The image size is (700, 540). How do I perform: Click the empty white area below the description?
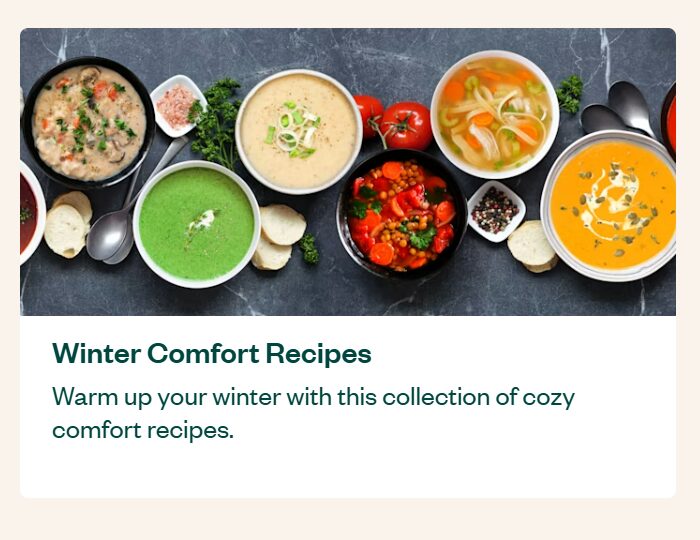click(x=348, y=471)
